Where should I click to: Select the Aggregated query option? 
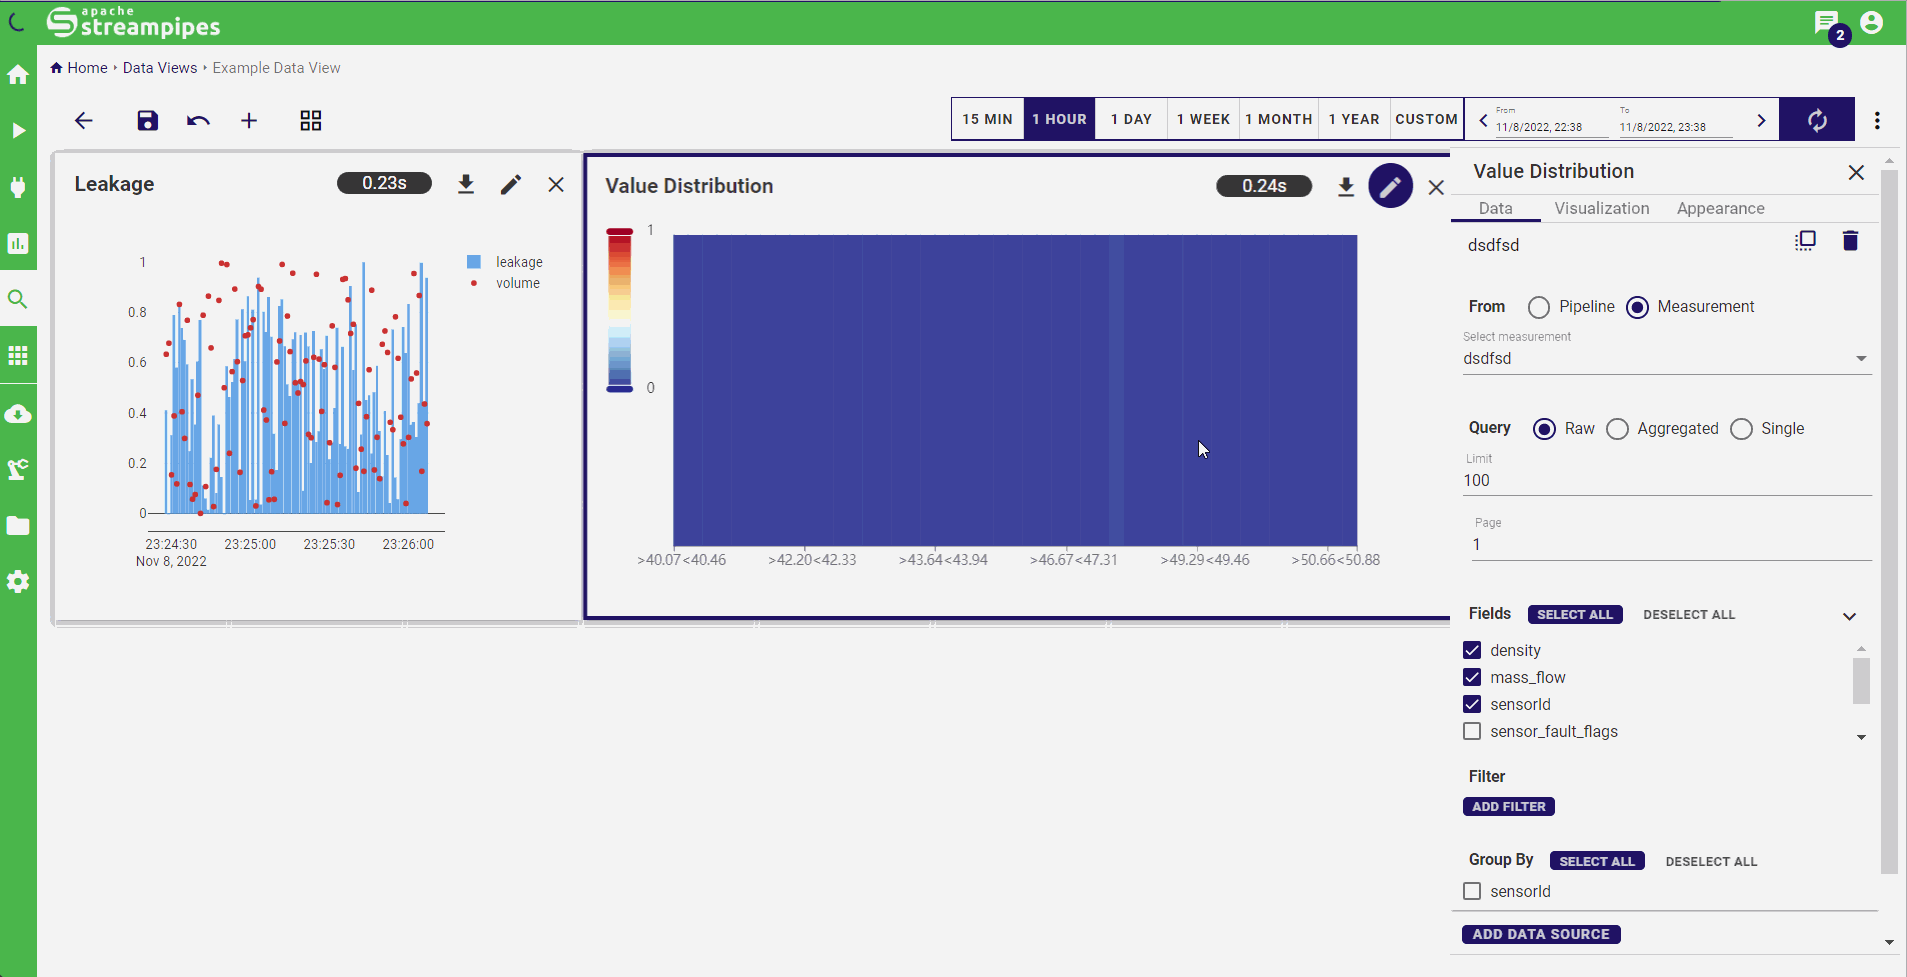coord(1617,429)
